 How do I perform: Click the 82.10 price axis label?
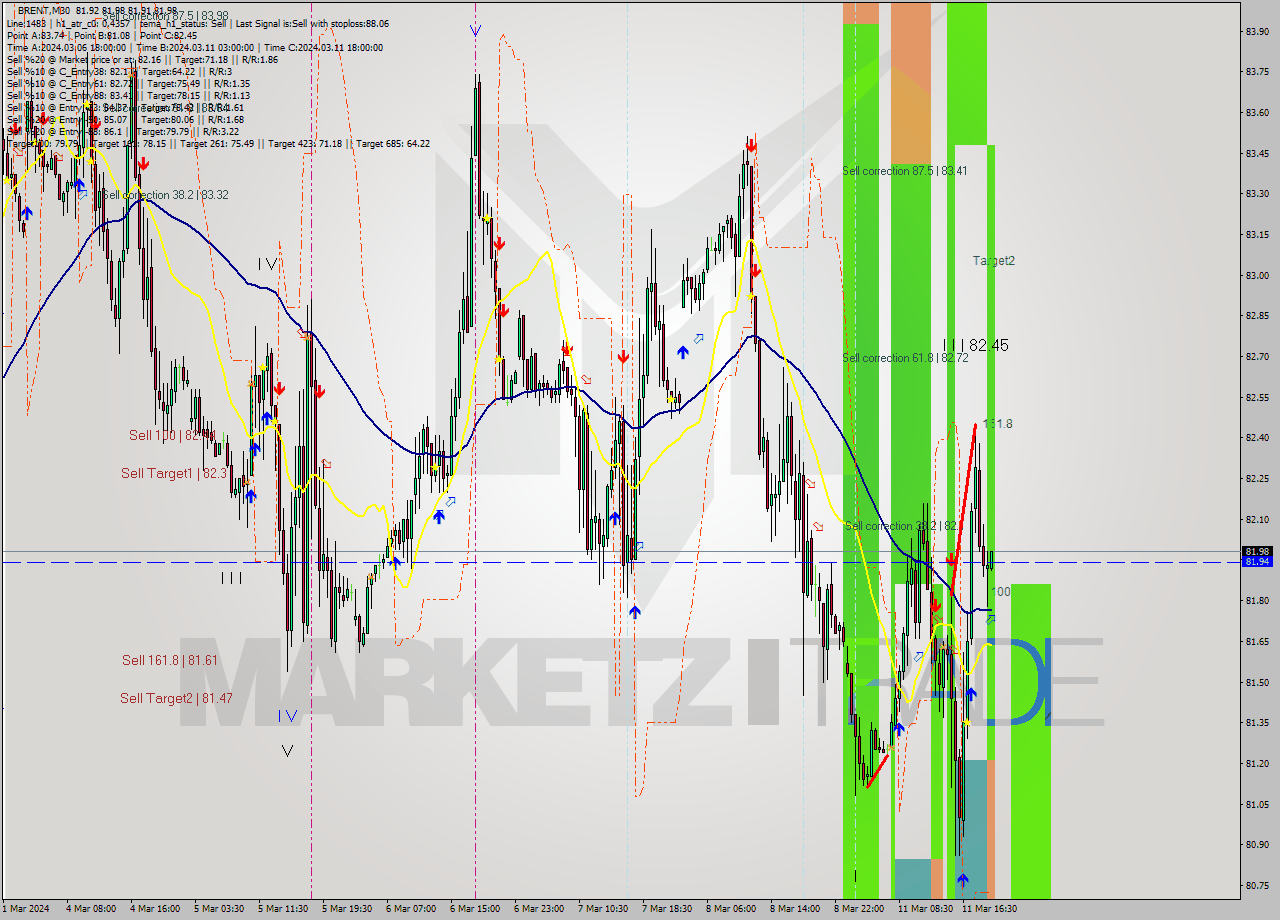click(x=1257, y=519)
